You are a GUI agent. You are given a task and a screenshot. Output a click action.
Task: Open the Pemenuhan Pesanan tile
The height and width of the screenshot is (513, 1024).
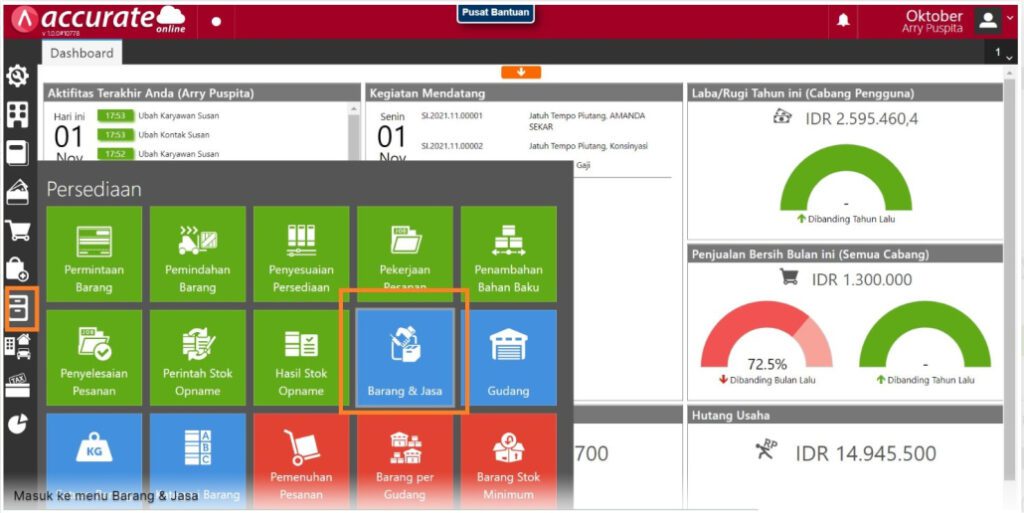(x=301, y=461)
